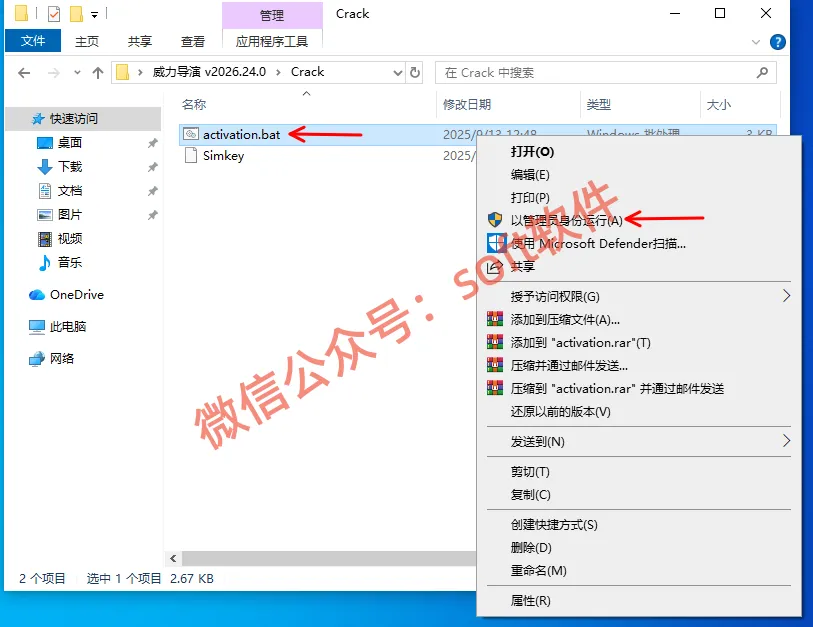813x627 pixels.
Task: Choose 以管理员身份运行(A) menu item
Action: 639,220
